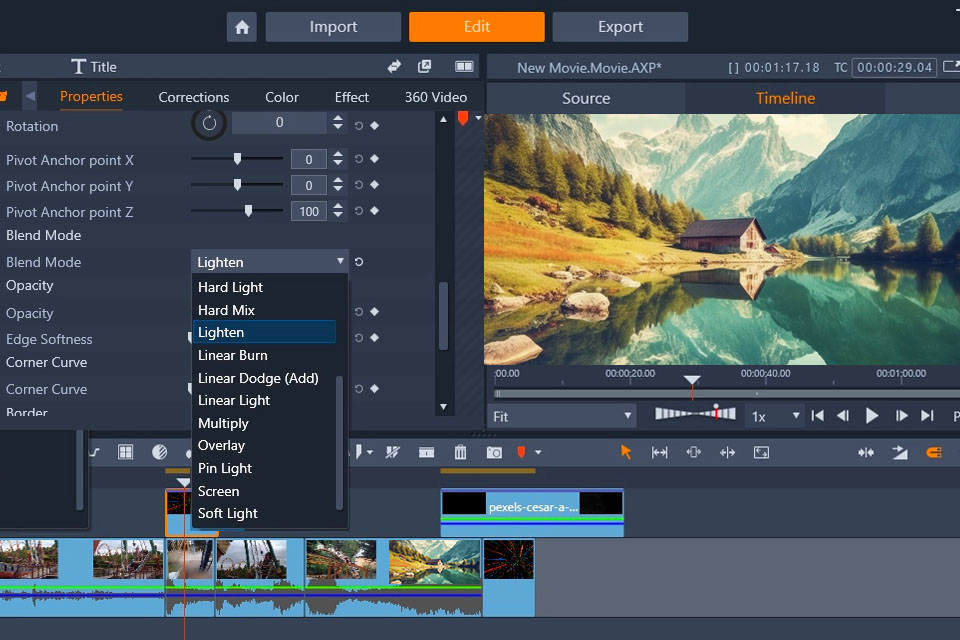This screenshot has height=640, width=960.
Task: Click the left arrow beside the Properties tab
Action: 30,96
